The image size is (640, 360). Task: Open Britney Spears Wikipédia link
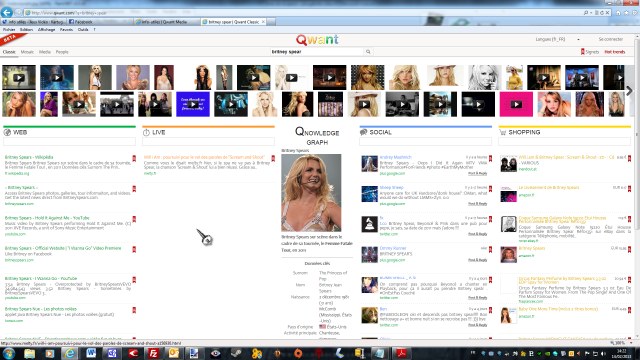29,157
